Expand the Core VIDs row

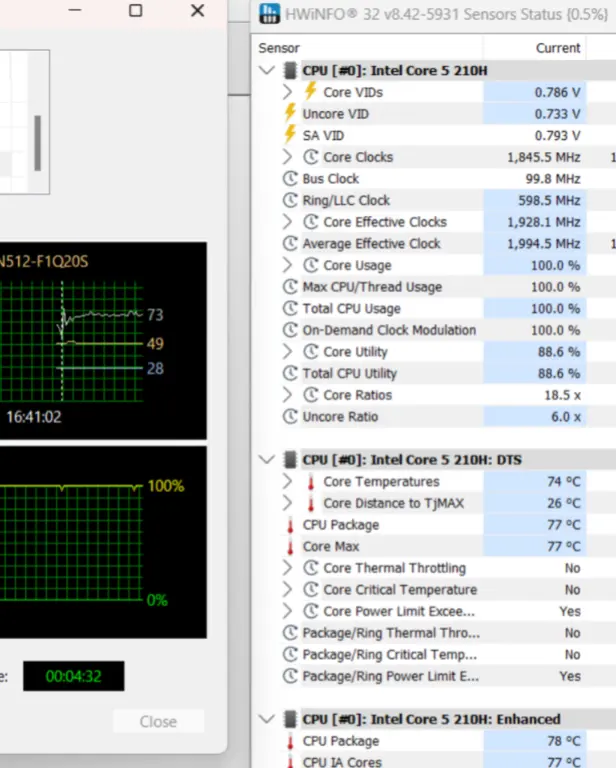[x=287, y=92]
